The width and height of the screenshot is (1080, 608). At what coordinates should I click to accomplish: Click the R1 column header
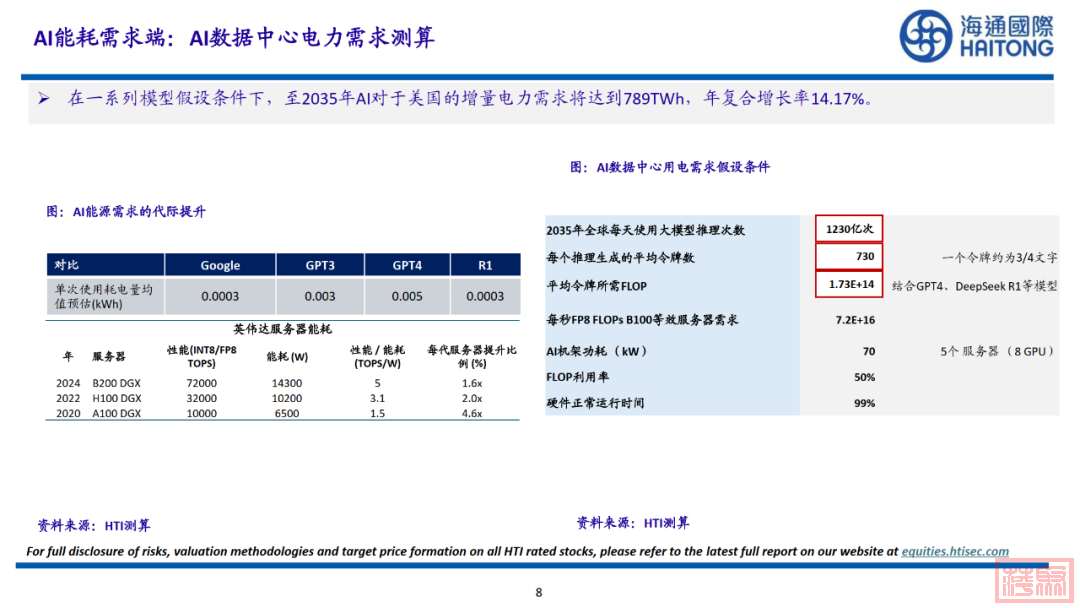(x=485, y=265)
